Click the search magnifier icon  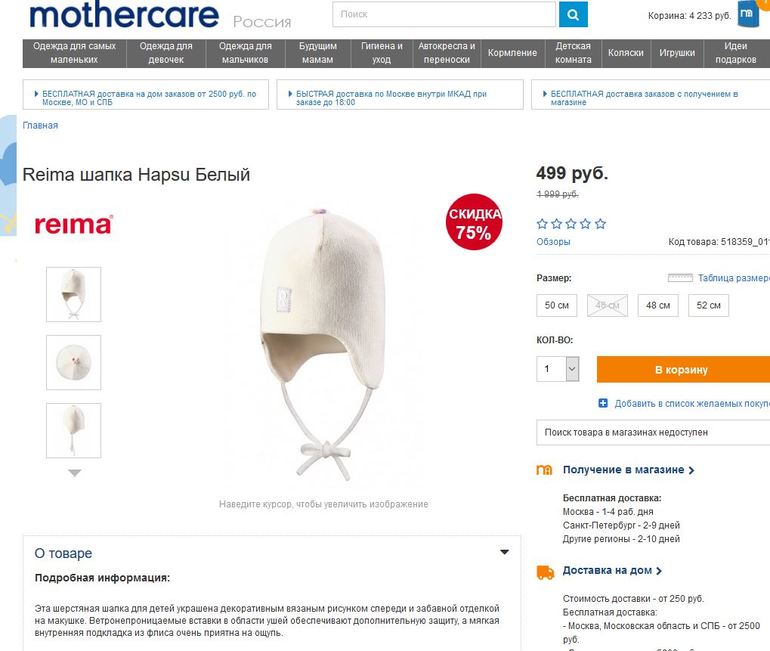[573, 15]
